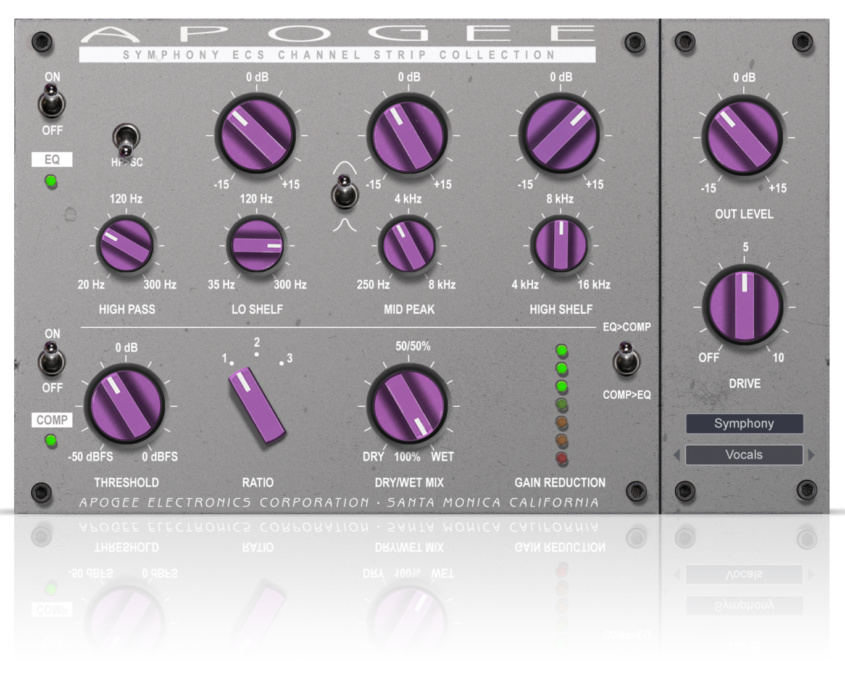Viewport: 845px width, 684px height.
Task: Click the COMP label button
Action: 52,420
